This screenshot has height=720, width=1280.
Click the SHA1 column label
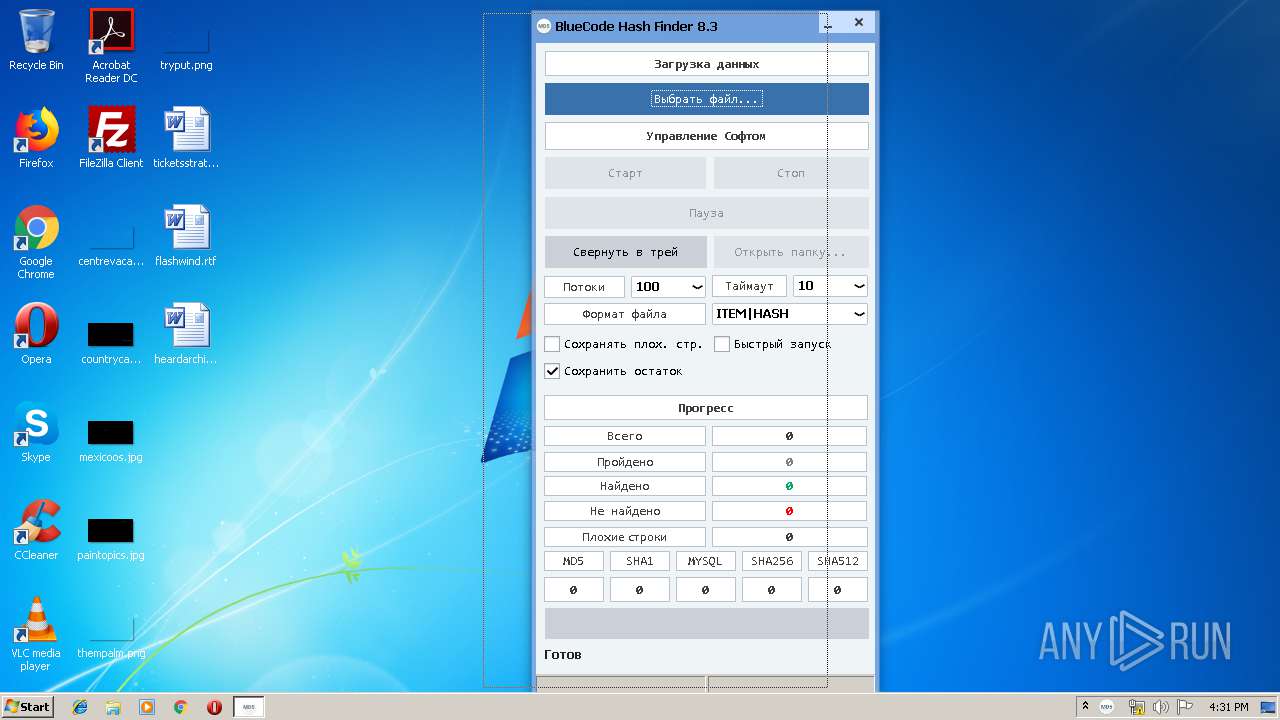click(x=640, y=561)
